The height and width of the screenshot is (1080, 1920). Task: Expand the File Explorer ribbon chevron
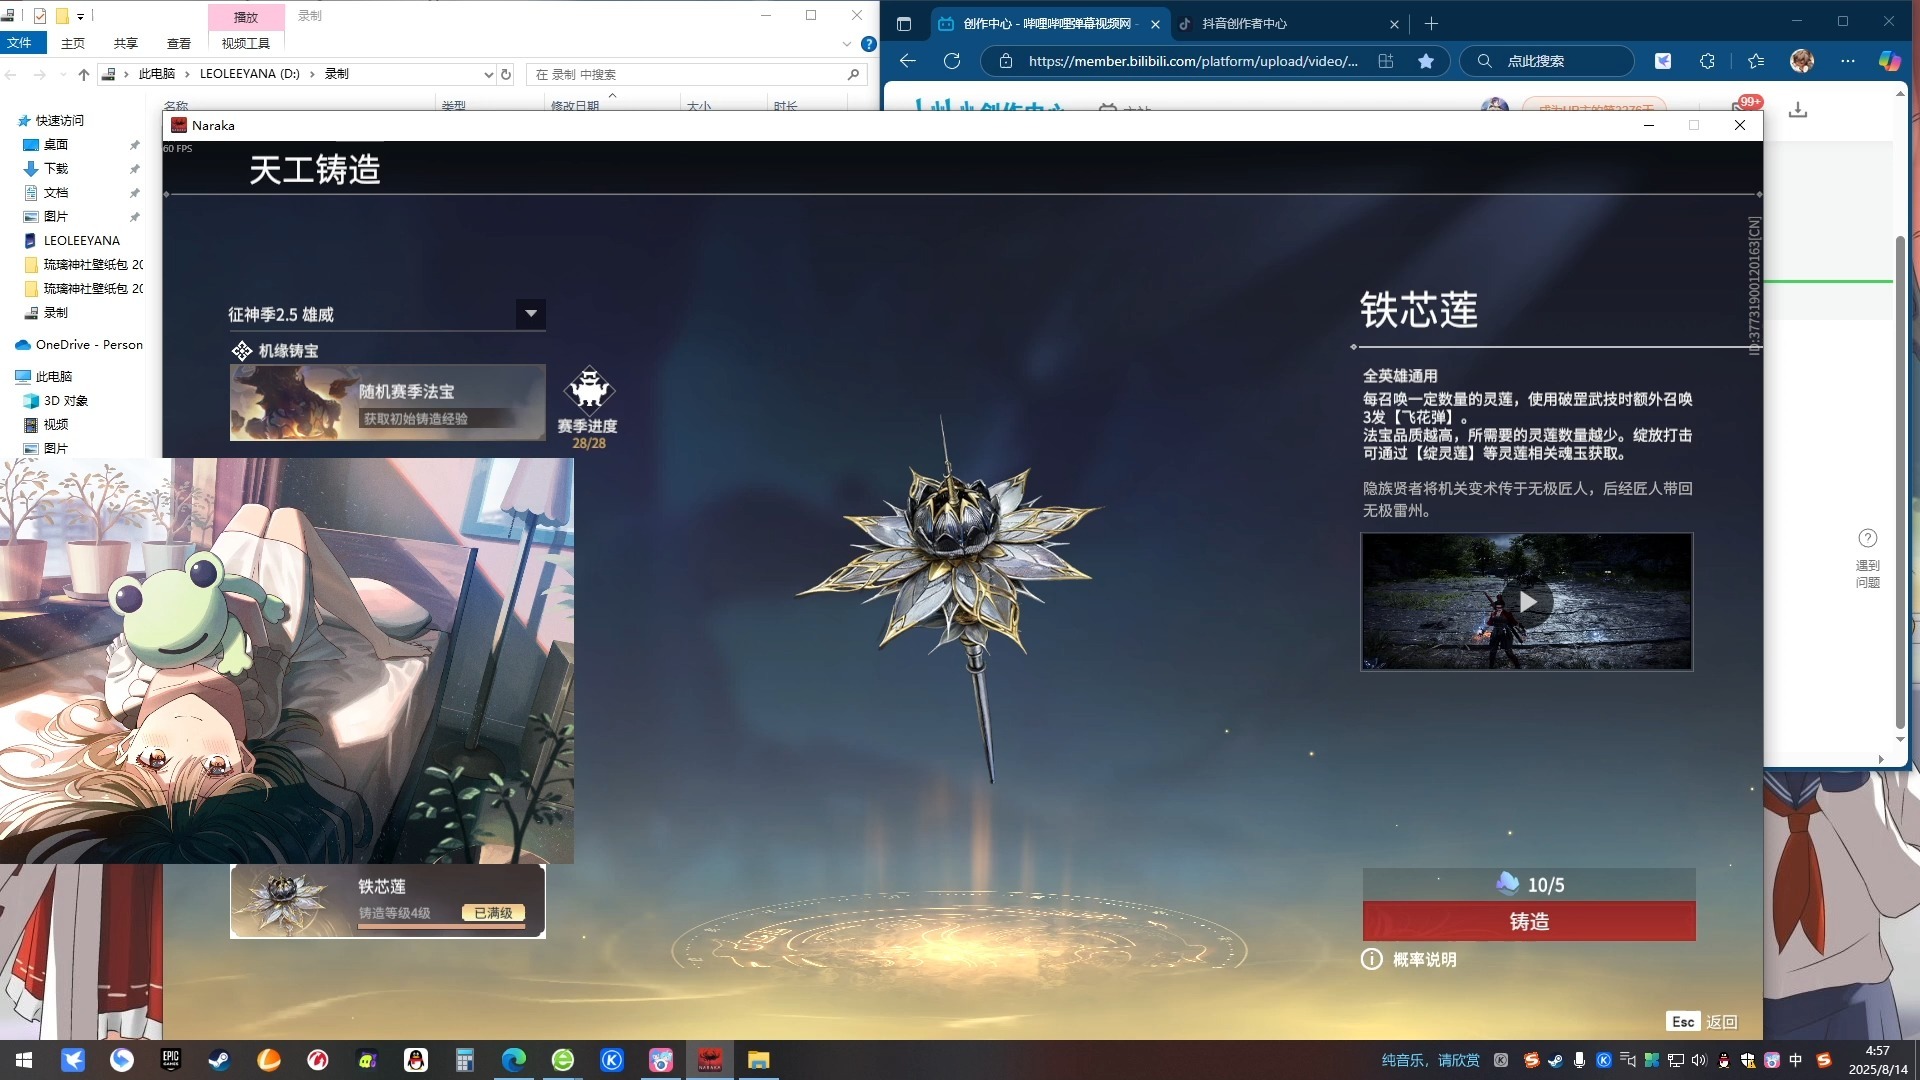(x=847, y=44)
